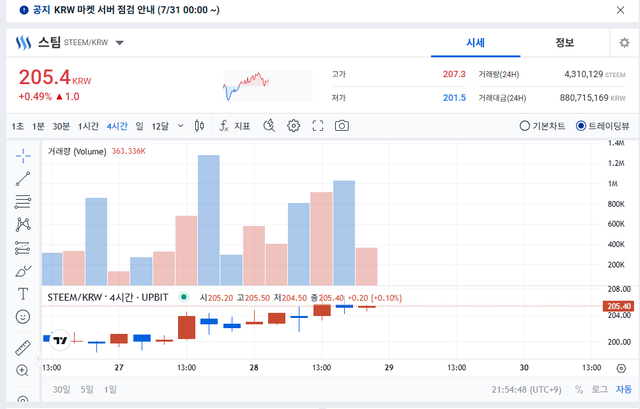Collapse the drawing toolbar side arrow
640x409 pixels.
[x=38, y=358]
